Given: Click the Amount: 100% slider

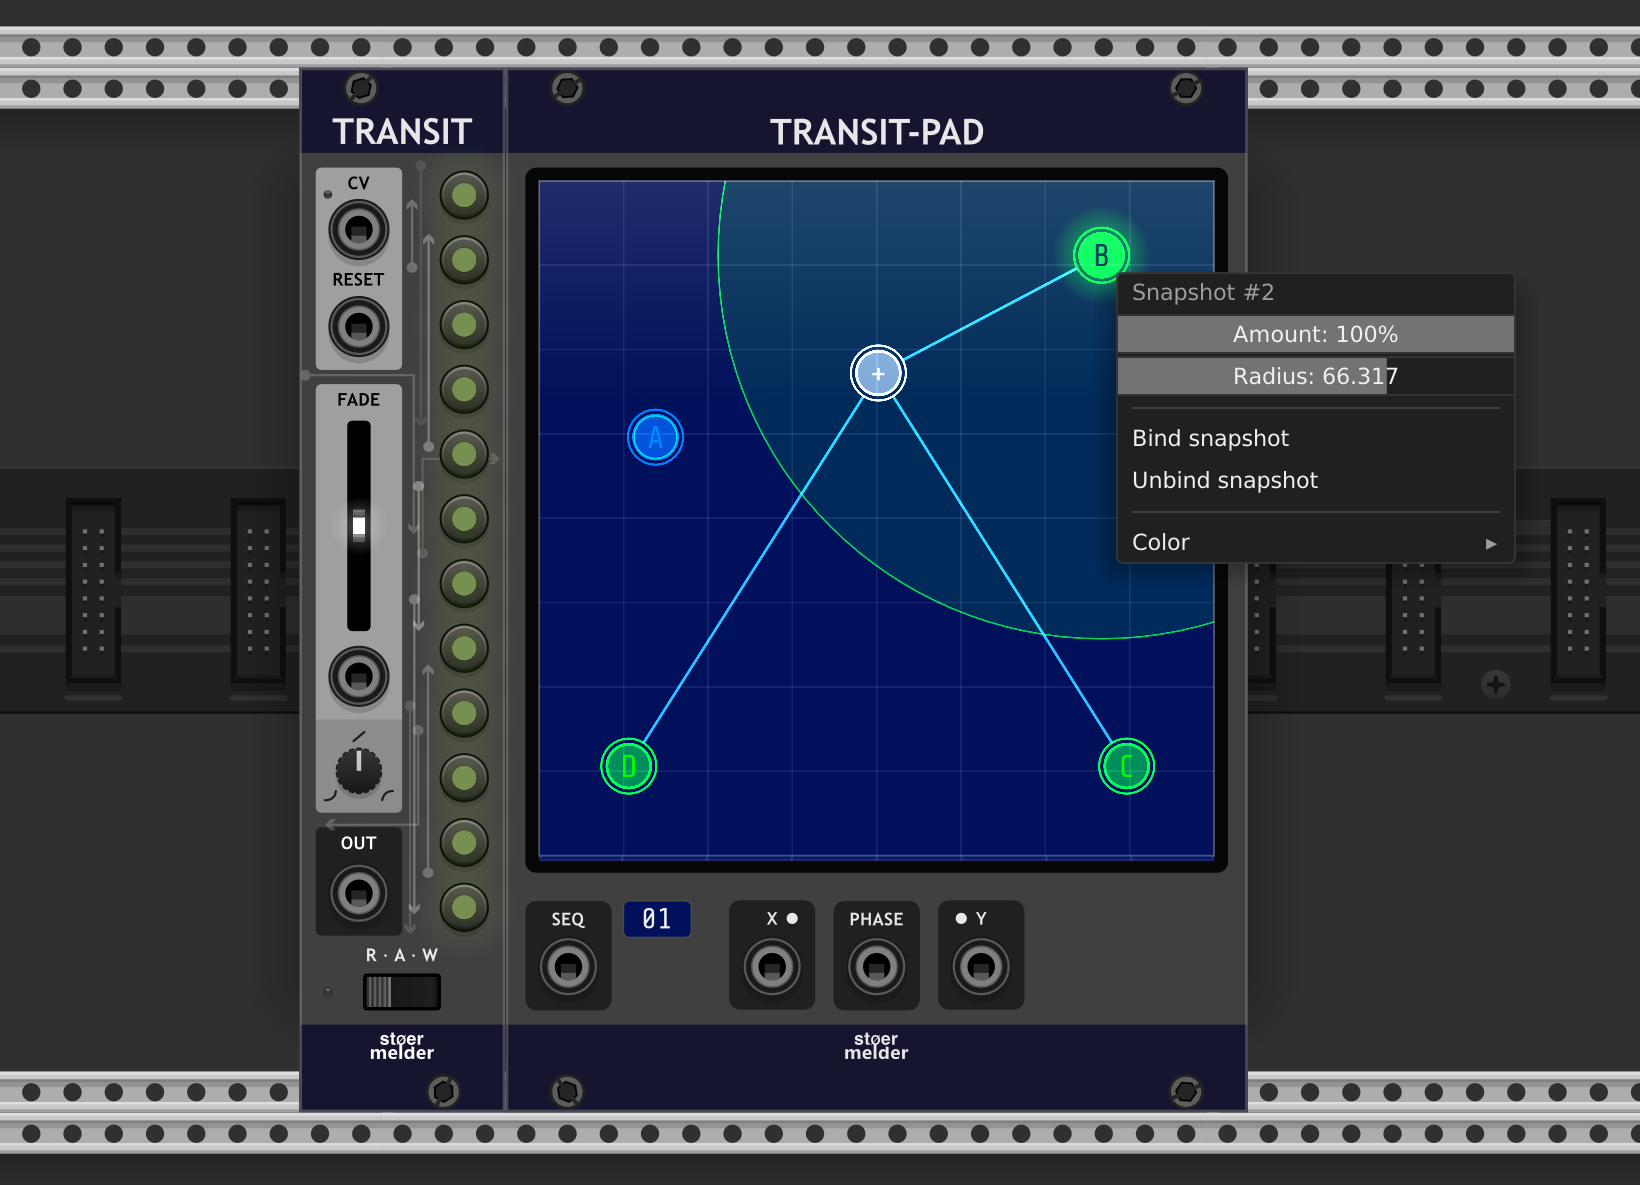Looking at the screenshot, I should pos(1314,334).
